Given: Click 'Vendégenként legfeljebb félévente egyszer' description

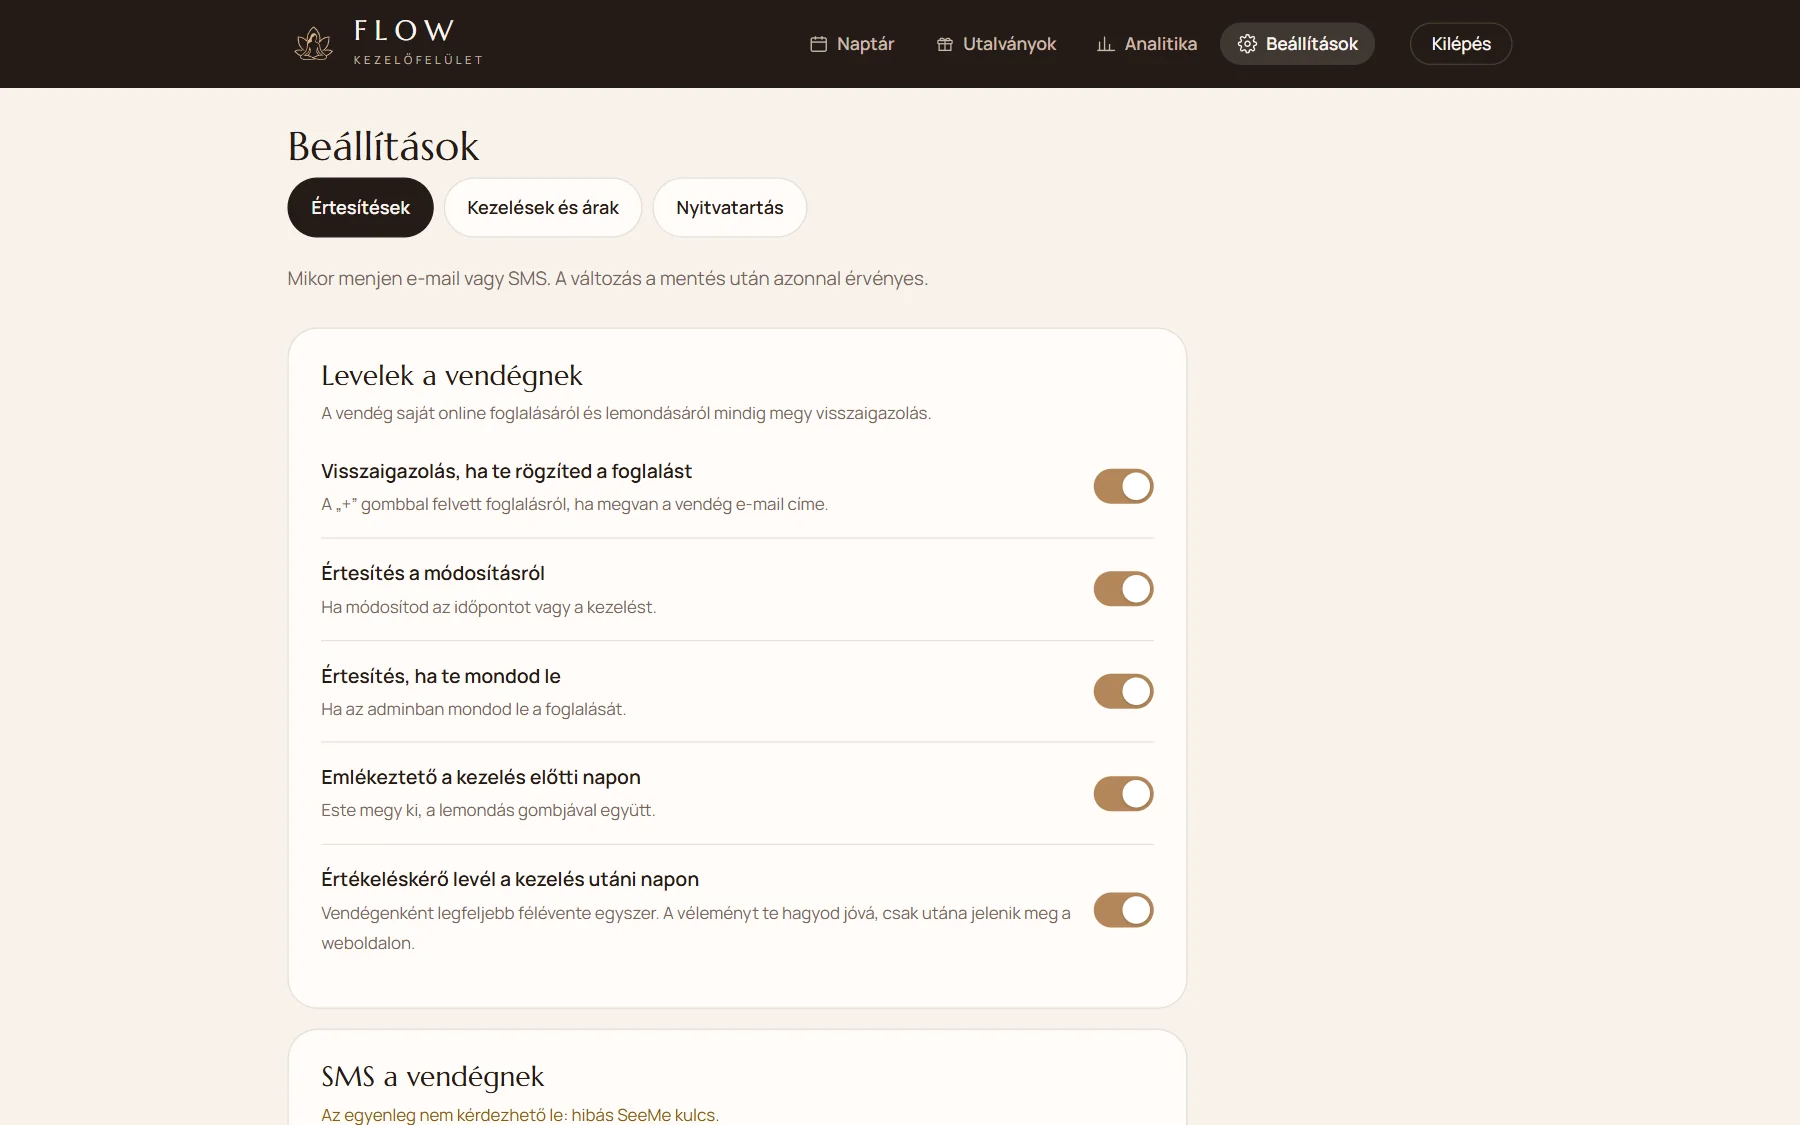Looking at the screenshot, I should (x=696, y=928).
